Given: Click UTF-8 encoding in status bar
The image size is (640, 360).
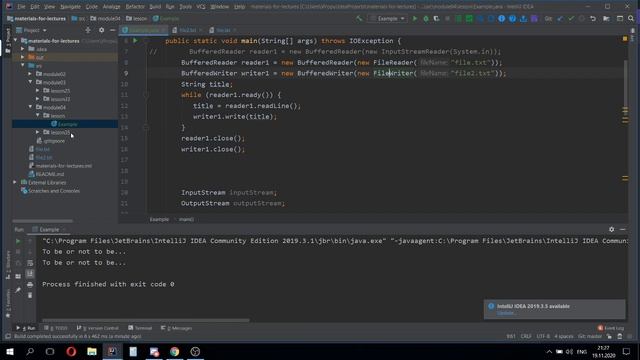Looking at the screenshot, I should [x=543, y=336].
